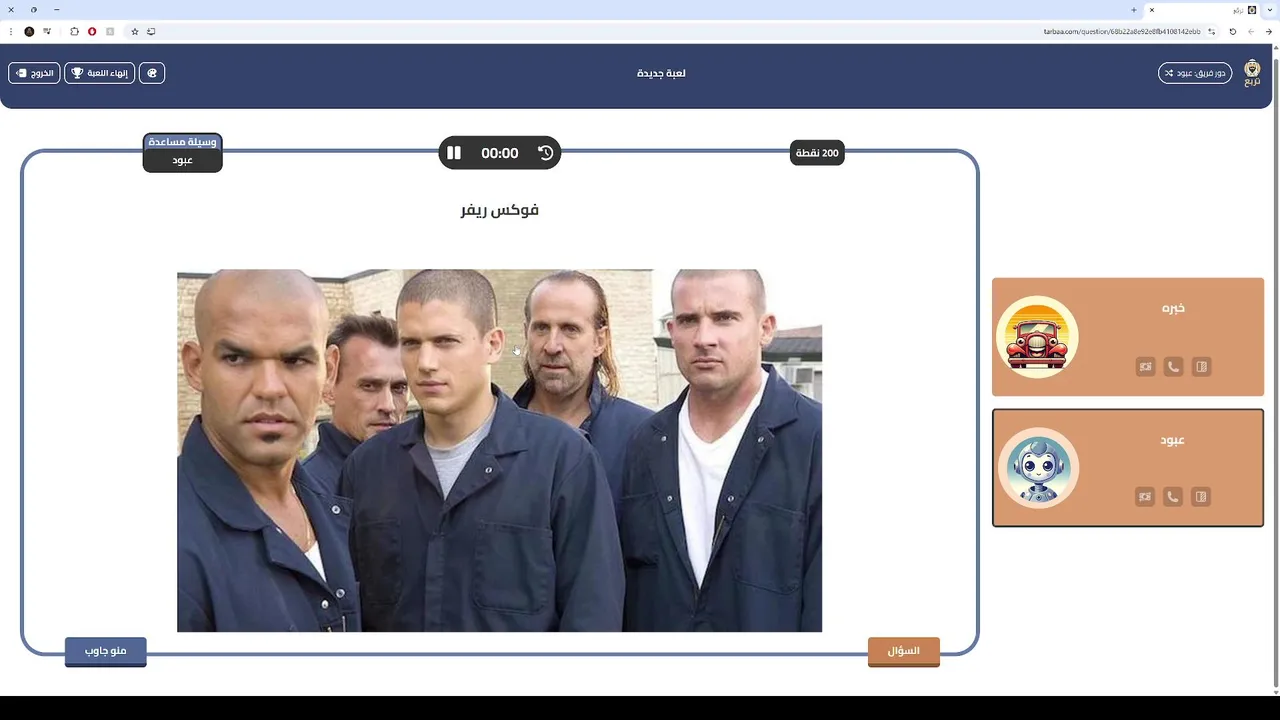Close the current browser tab
Image resolution: width=1280 pixels, height=720 pixels.
(1152, 10)
